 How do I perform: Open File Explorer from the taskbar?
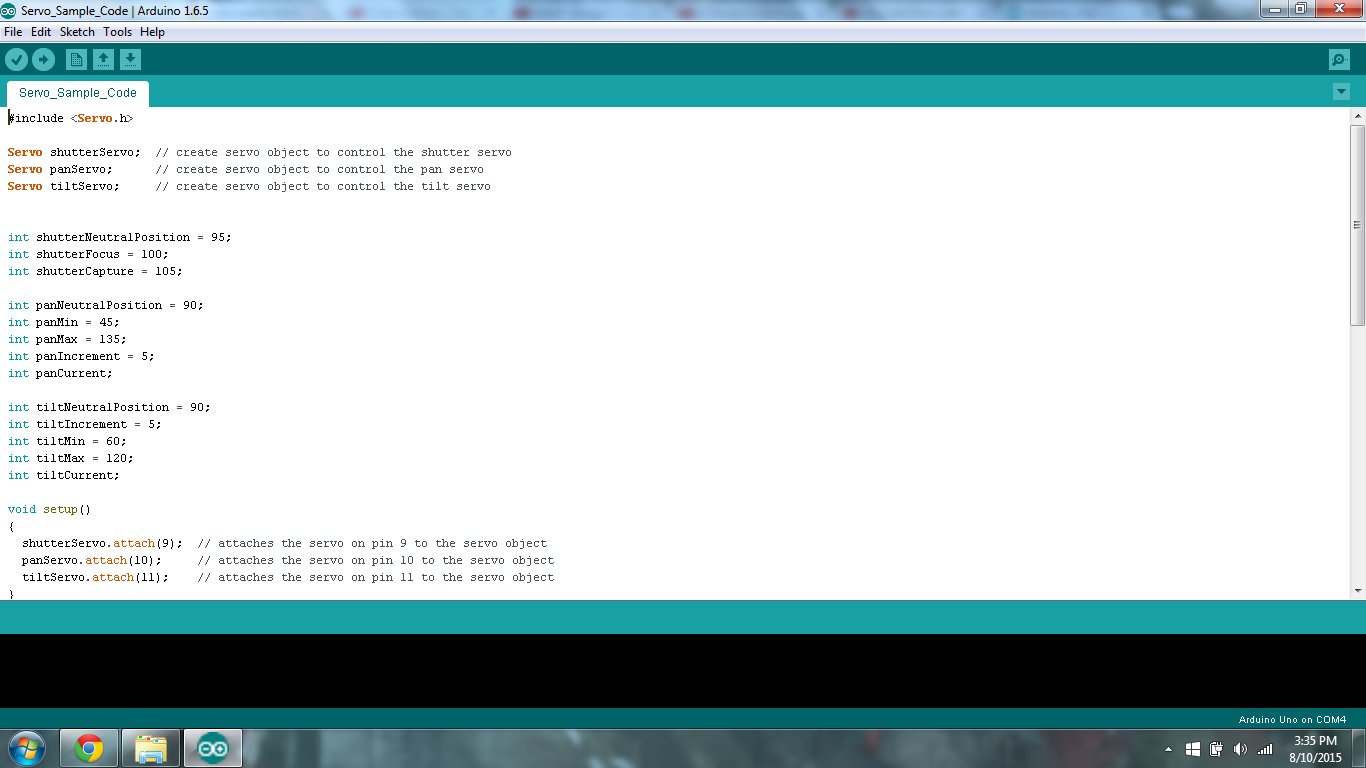[151, 748]
